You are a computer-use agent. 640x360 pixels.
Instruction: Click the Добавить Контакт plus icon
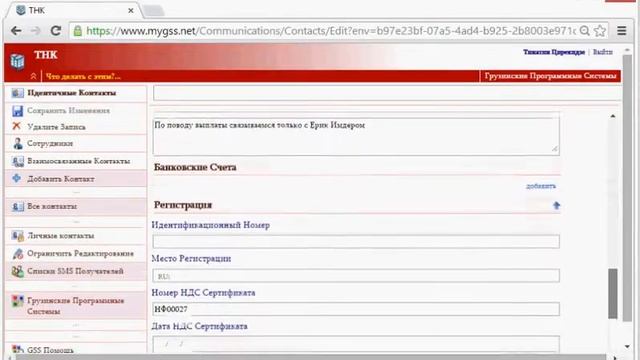click(17, 178)
